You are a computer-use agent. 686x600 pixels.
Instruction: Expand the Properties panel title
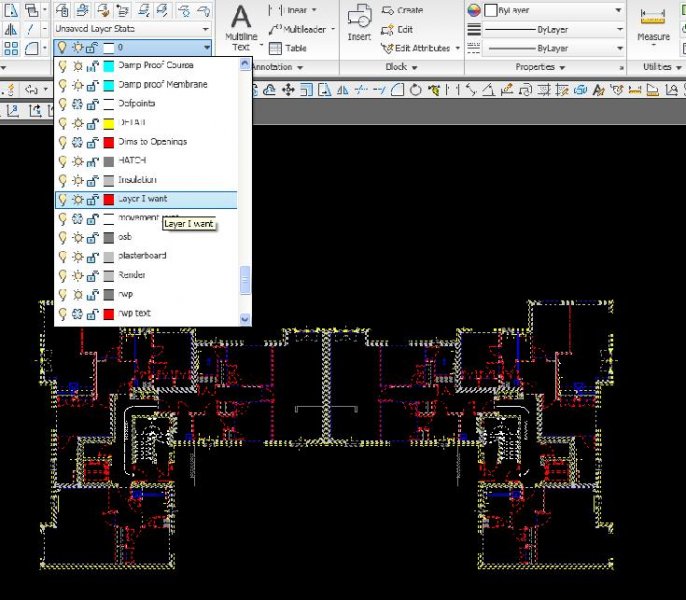541,67
